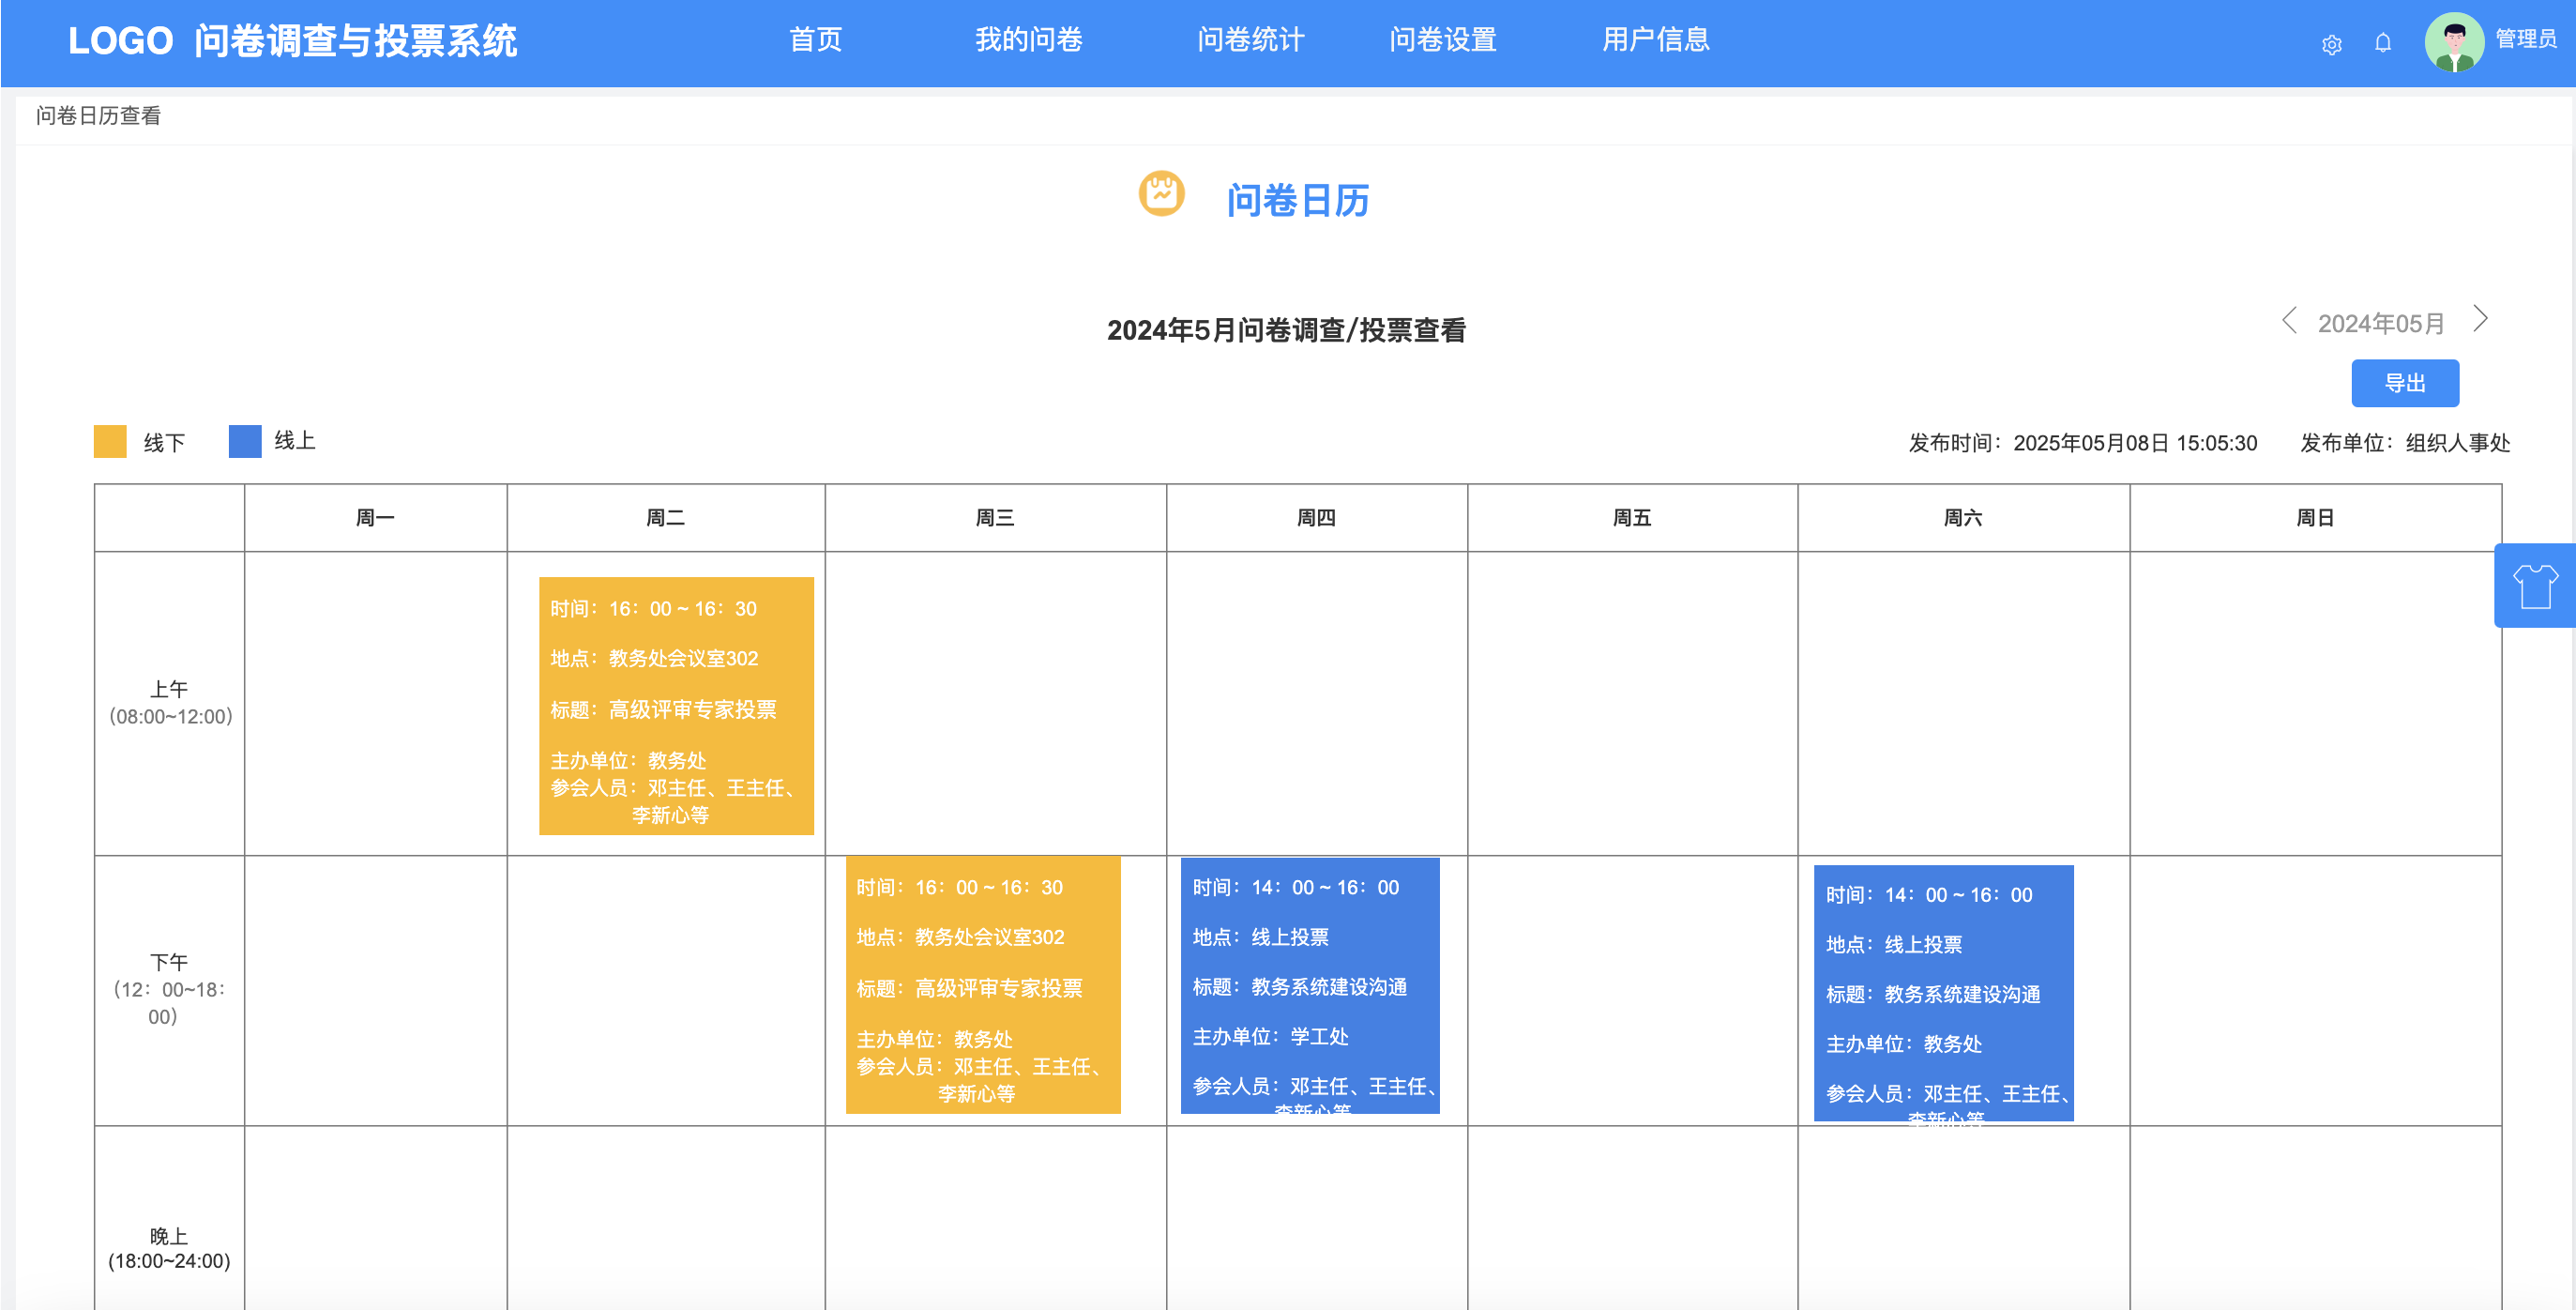Click the blue 线上 legend swatch
Image resolution: width=2576 pixels, height=1310 pixels.
[245, 441]
